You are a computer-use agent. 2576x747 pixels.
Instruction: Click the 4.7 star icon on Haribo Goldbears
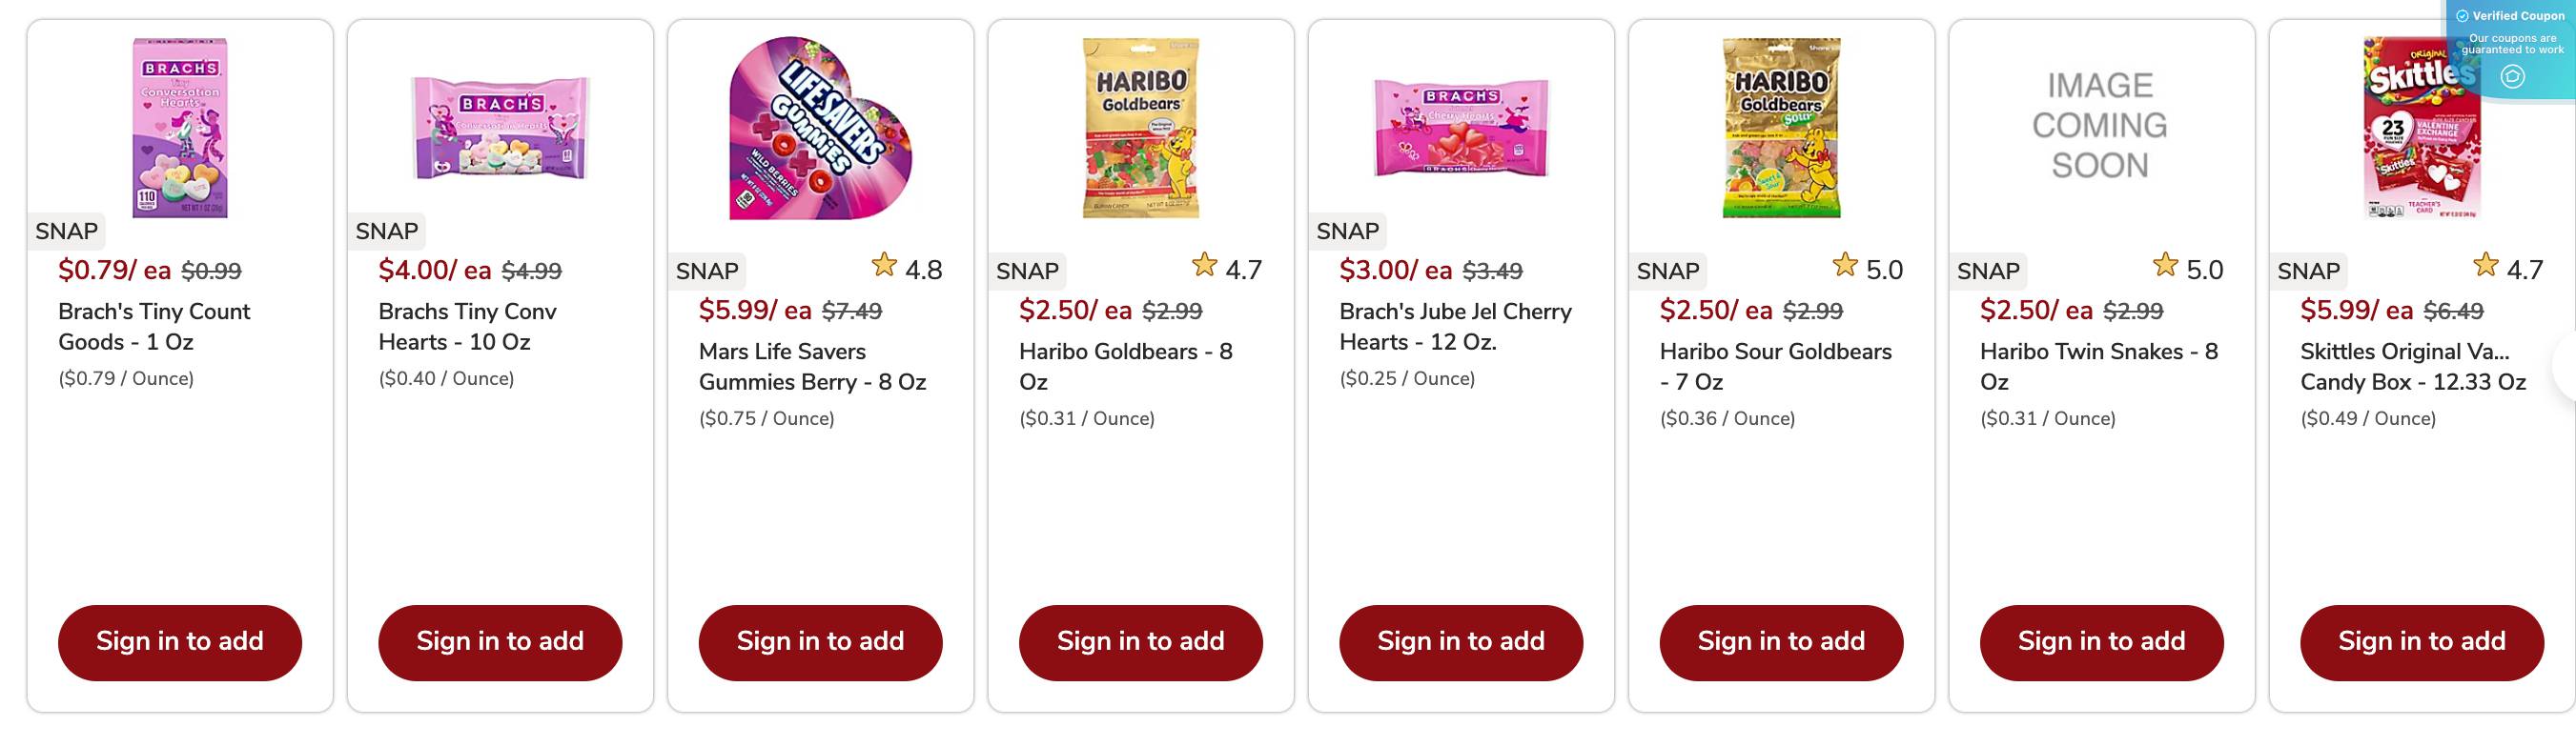[x=1205, y=268]
